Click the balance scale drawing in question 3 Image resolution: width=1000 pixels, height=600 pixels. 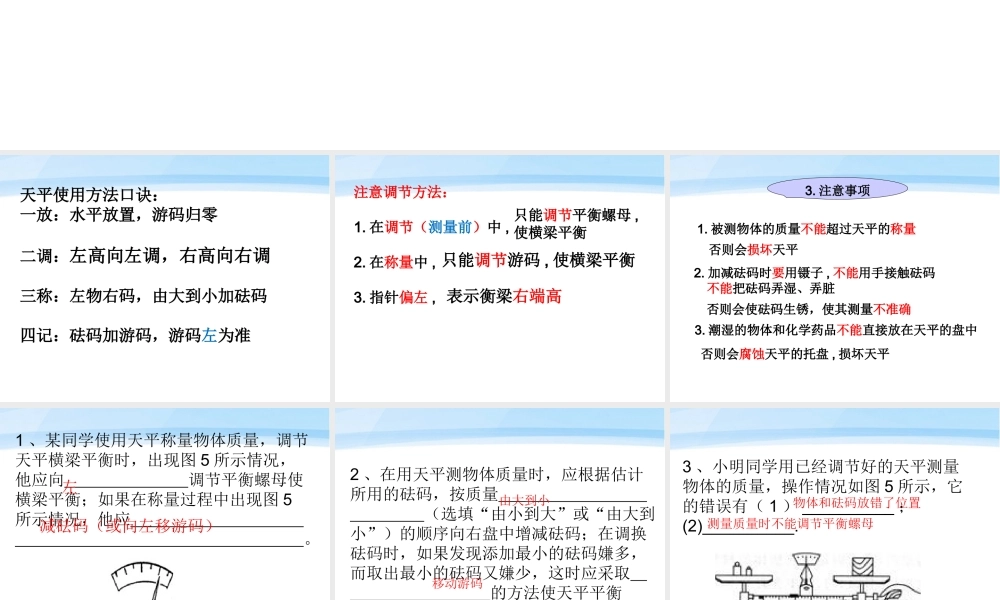click(818, 577)
